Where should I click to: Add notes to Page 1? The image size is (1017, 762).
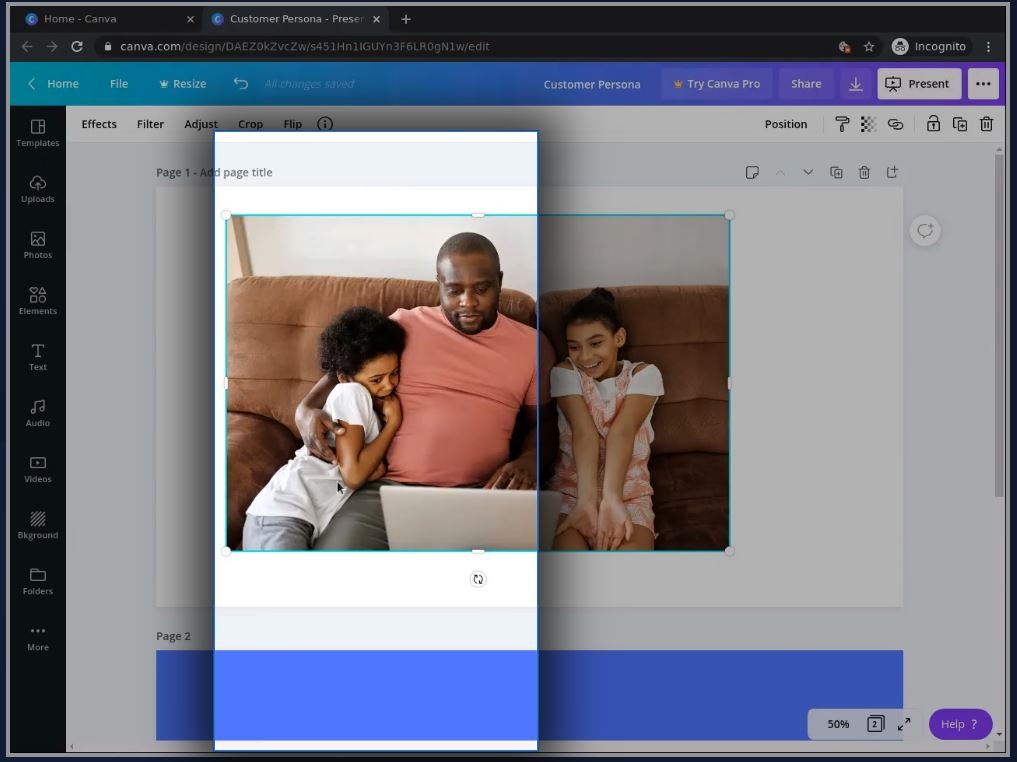click(752, 173)
